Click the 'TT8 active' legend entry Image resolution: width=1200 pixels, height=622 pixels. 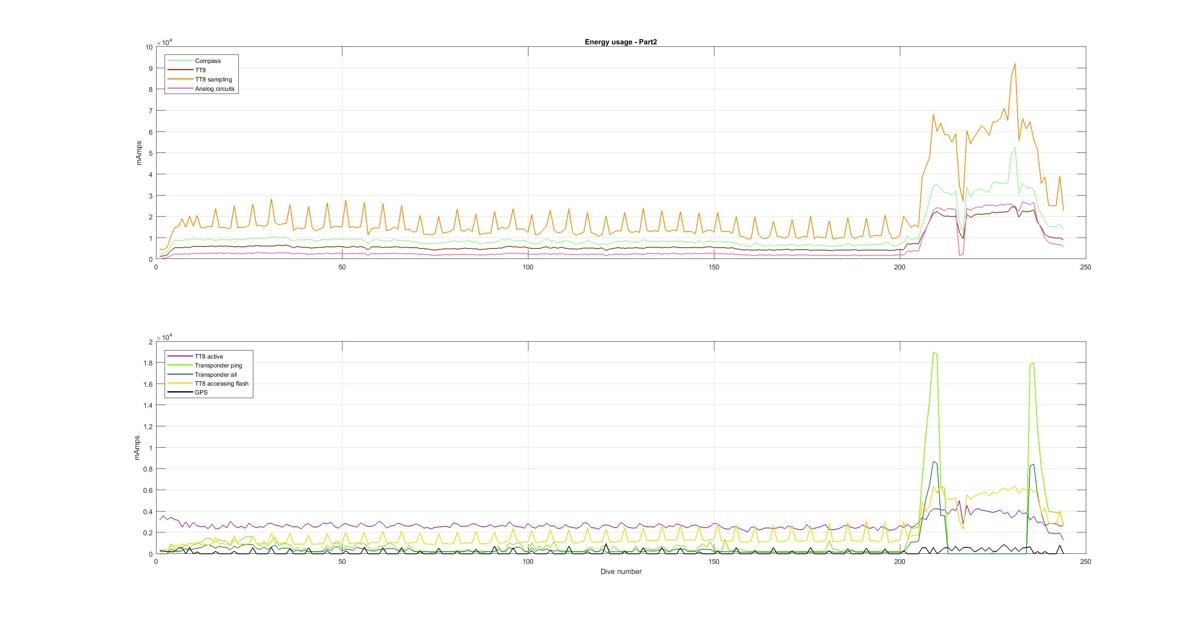[x=196, y=356]
